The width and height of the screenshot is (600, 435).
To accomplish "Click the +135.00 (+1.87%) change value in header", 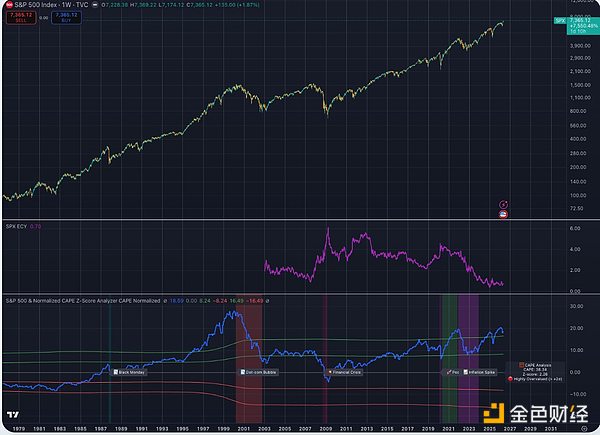I will [236, 5].
